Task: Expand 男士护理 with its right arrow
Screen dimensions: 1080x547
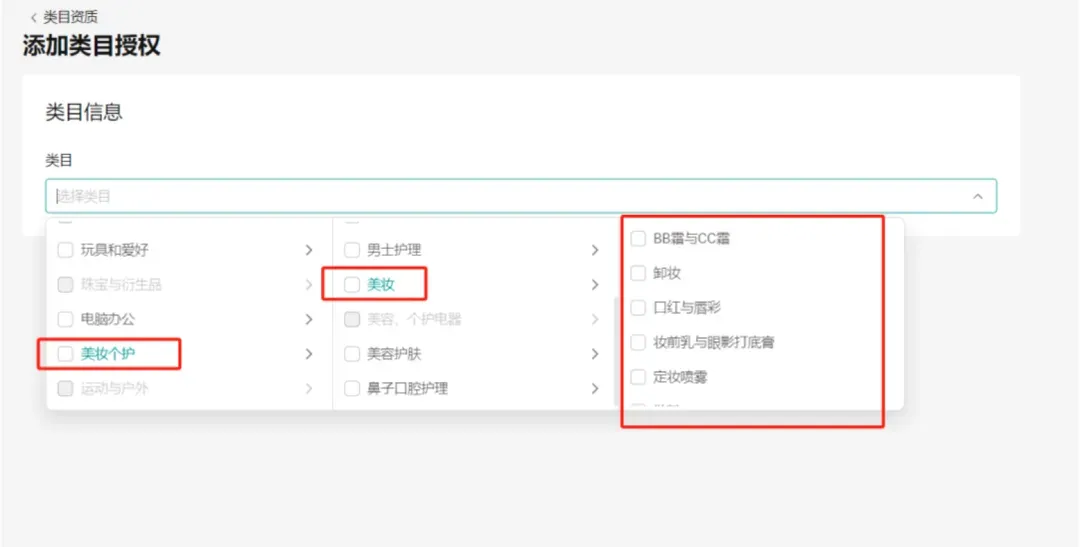Action: coord(595,250)
